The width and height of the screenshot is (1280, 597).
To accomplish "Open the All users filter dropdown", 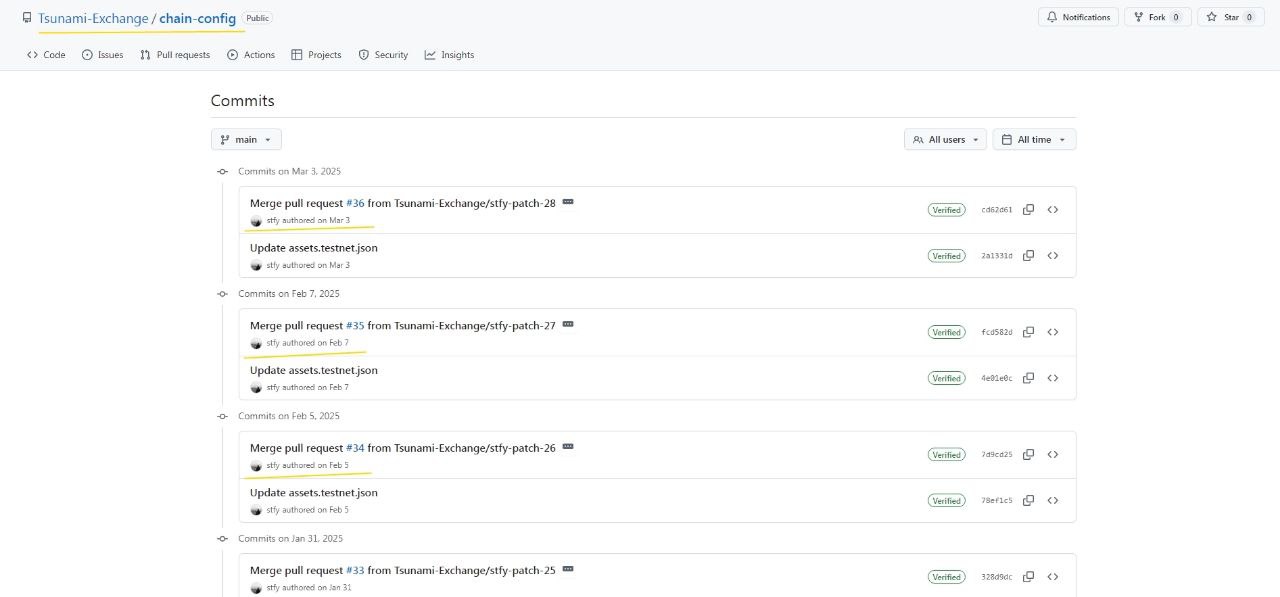I will point(945,140).
